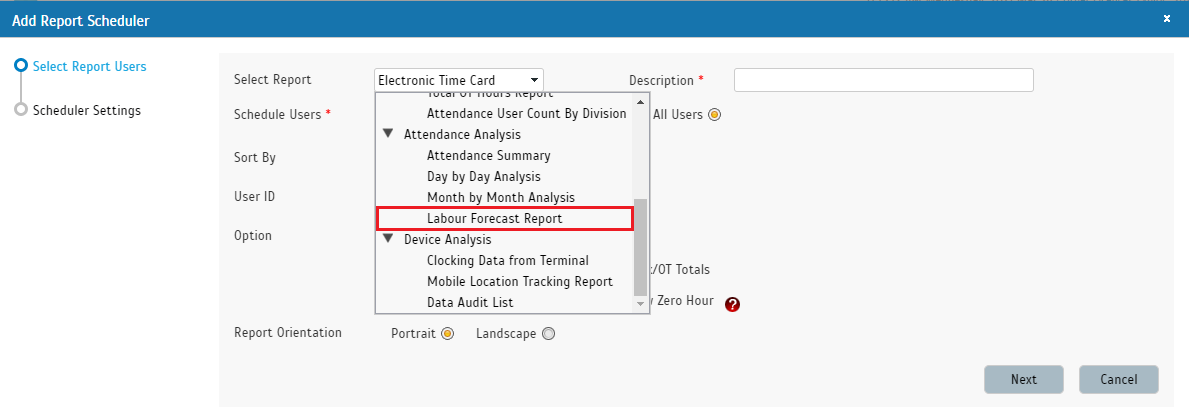Viewport: 1189px width, 407px height.
Task: Select Attendance Summary report option
Action: pos(488,156)
